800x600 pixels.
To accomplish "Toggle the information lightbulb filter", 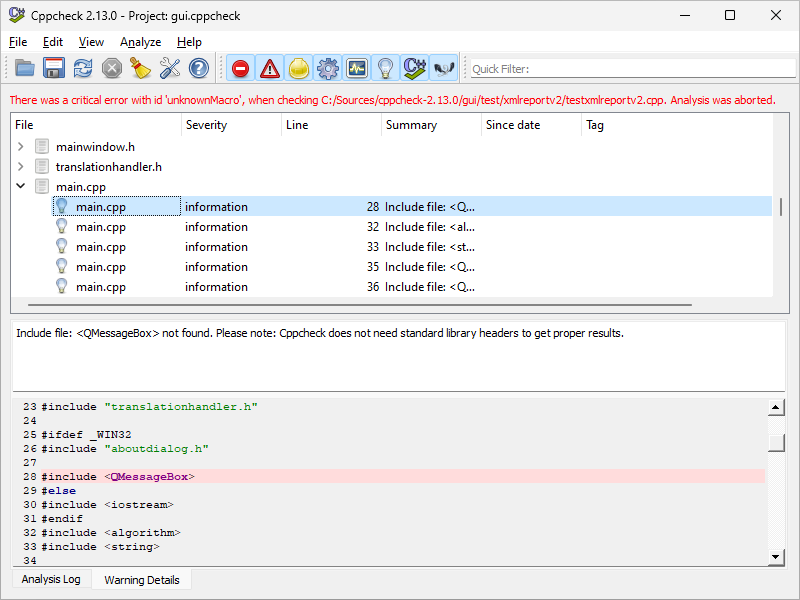I will pos(385,68).
